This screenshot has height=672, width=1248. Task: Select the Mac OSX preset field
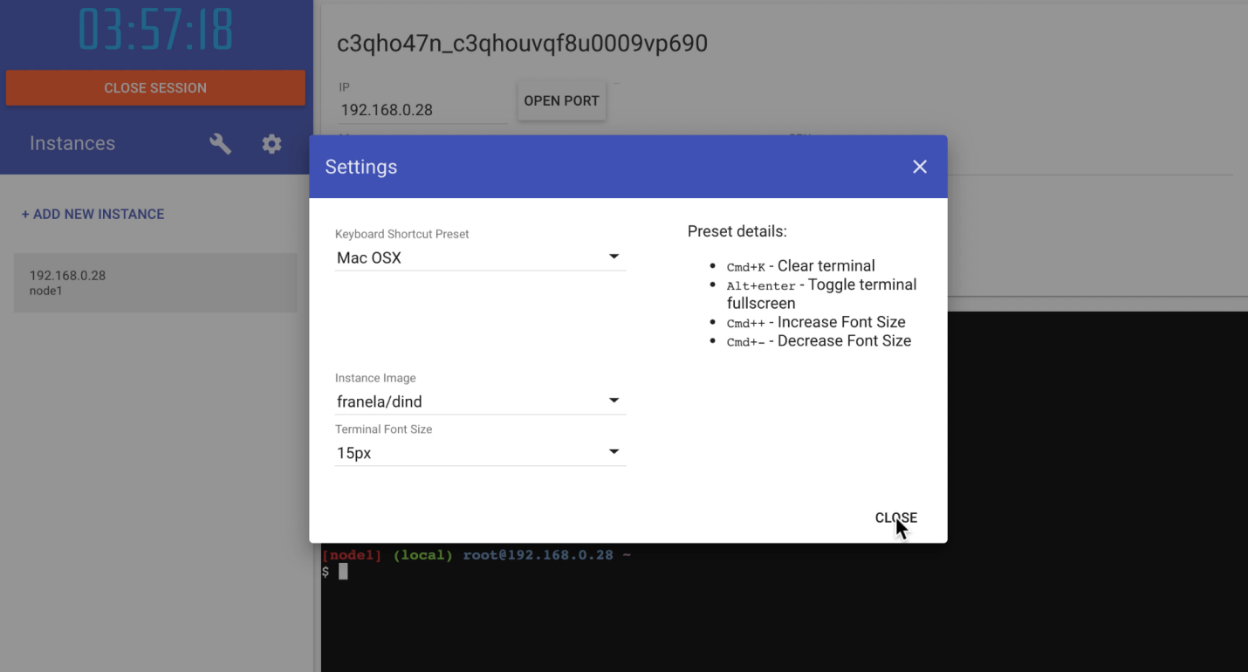click(x=480, y=258)
